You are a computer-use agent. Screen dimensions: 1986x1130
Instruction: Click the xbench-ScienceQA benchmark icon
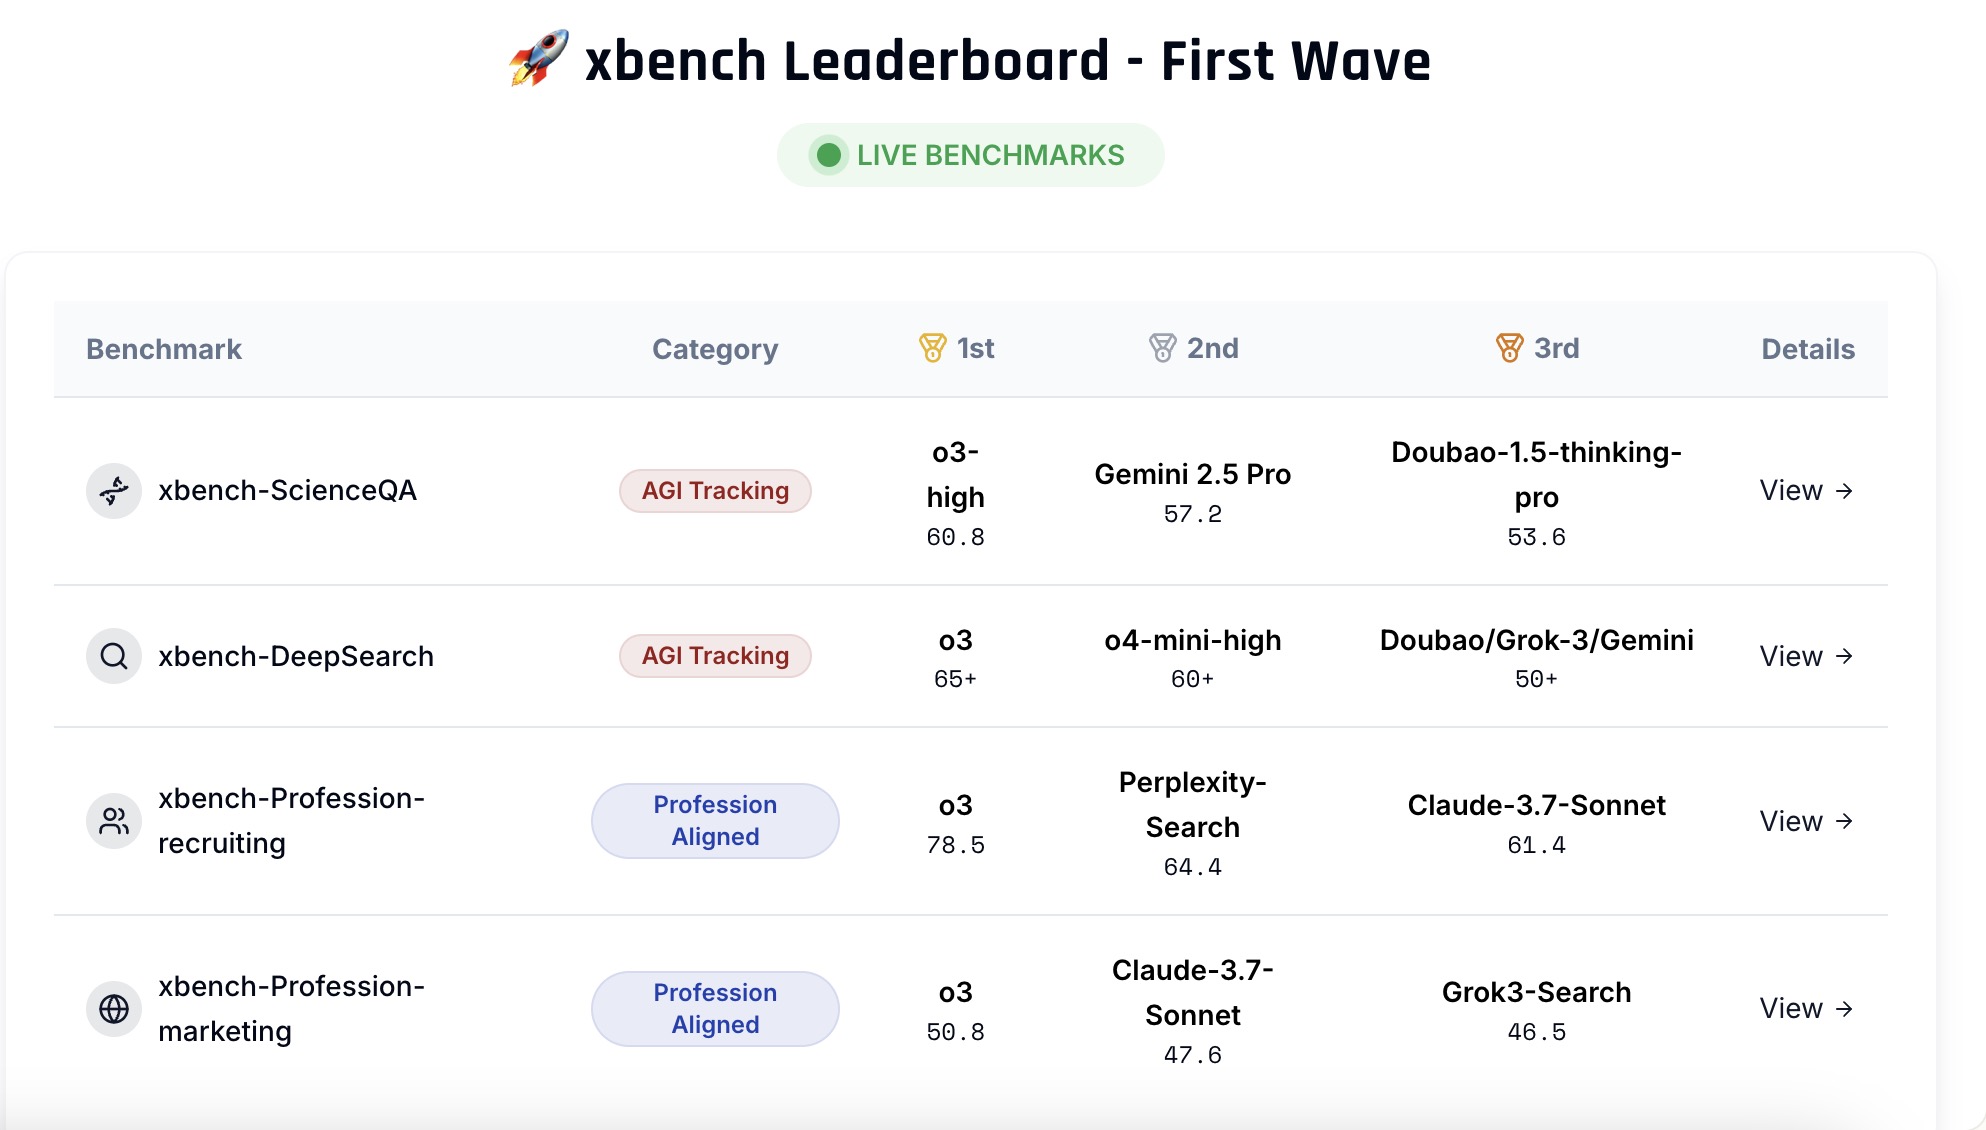(114, 491)
